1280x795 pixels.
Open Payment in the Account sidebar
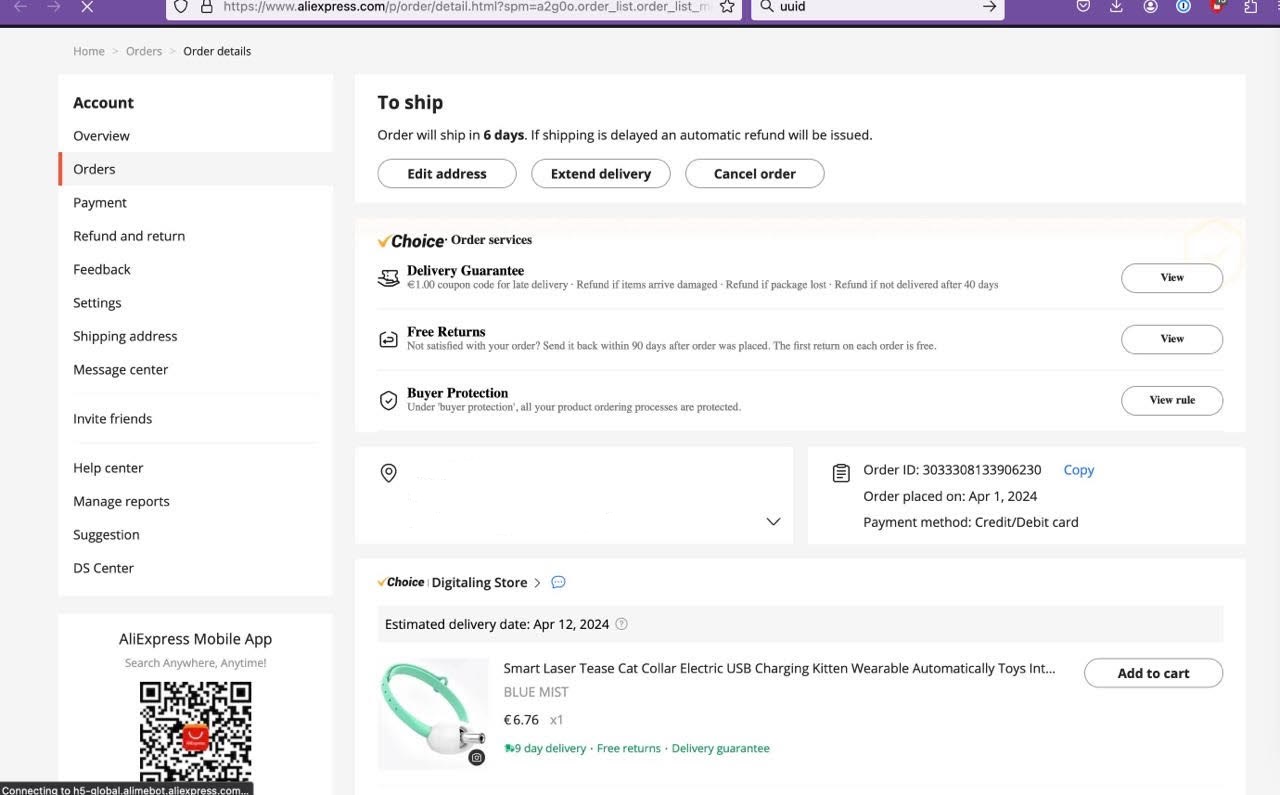(x=100, y=203)
